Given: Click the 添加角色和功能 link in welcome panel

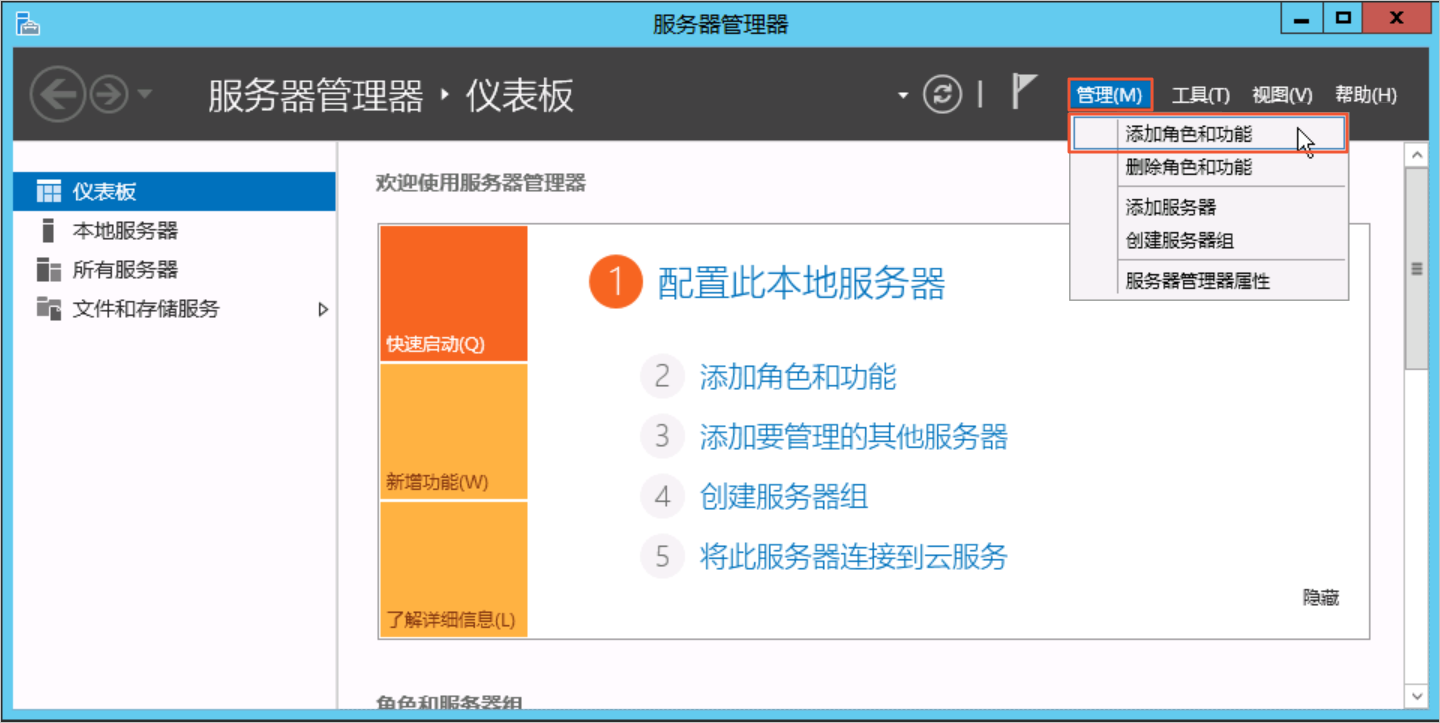Looking at the screenshot, I should (798, 377).
